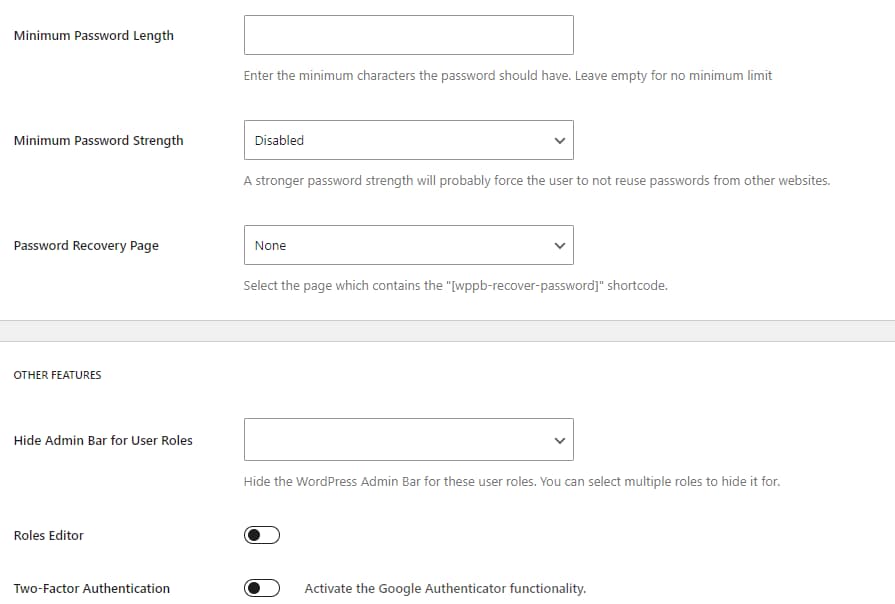This screenshot has height=604, width=895.
Task: Click the Google Authenticator description text
Action: coord(445,588)
